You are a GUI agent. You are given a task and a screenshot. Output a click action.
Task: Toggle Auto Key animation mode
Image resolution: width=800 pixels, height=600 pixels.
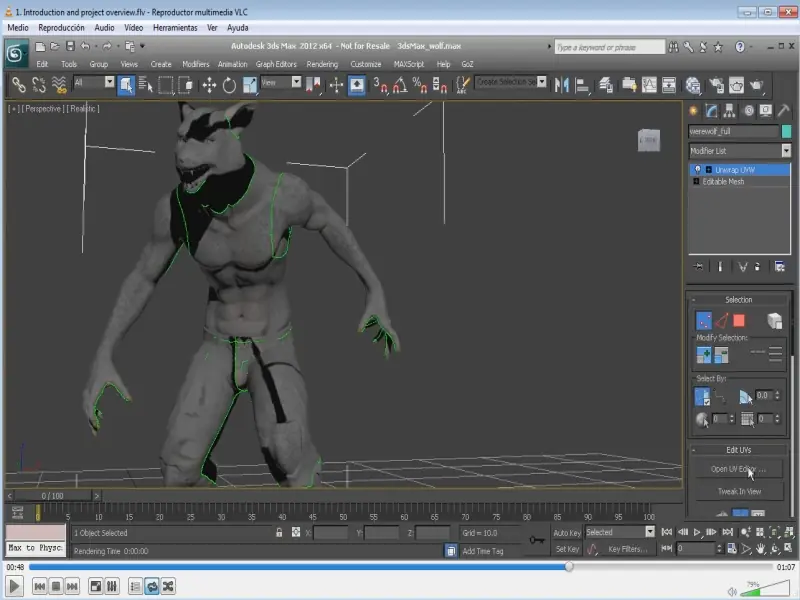click(567, 533)
